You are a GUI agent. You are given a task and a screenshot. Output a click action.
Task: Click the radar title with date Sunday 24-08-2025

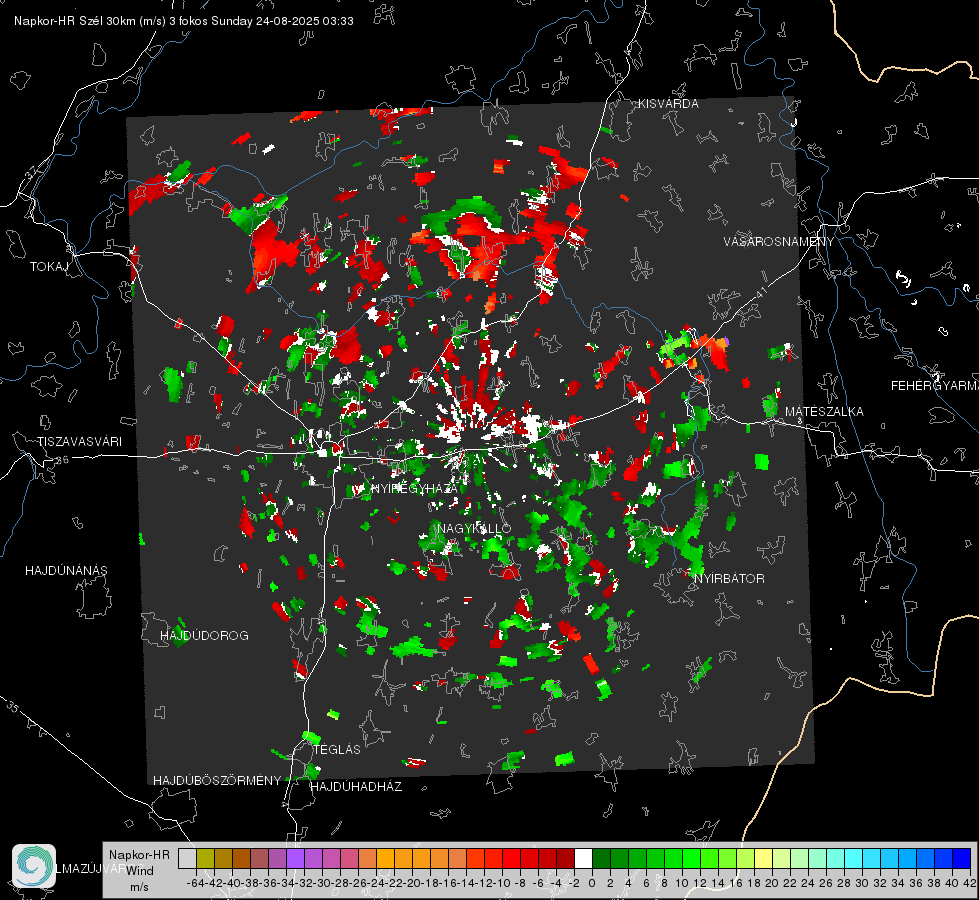pyautogui.click(x=184, y=21)
